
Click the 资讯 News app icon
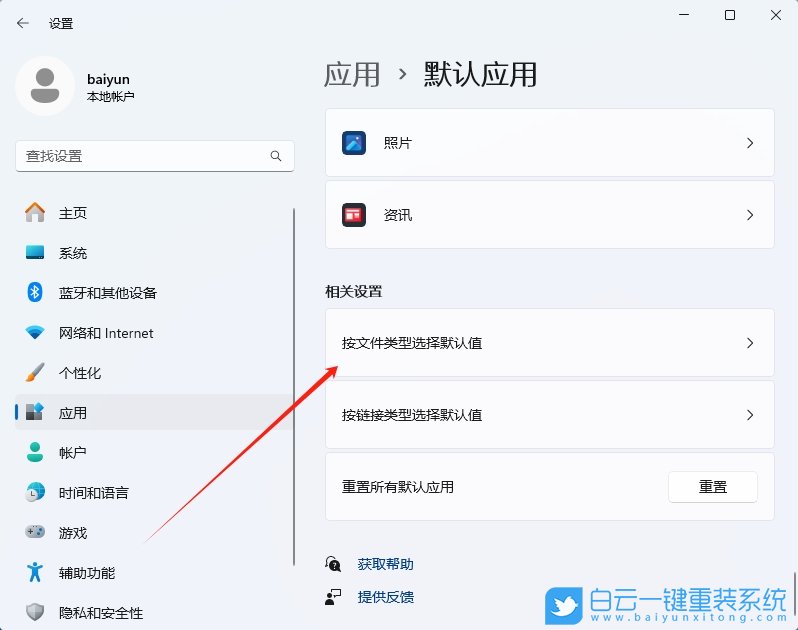click(x=354, y=215)
